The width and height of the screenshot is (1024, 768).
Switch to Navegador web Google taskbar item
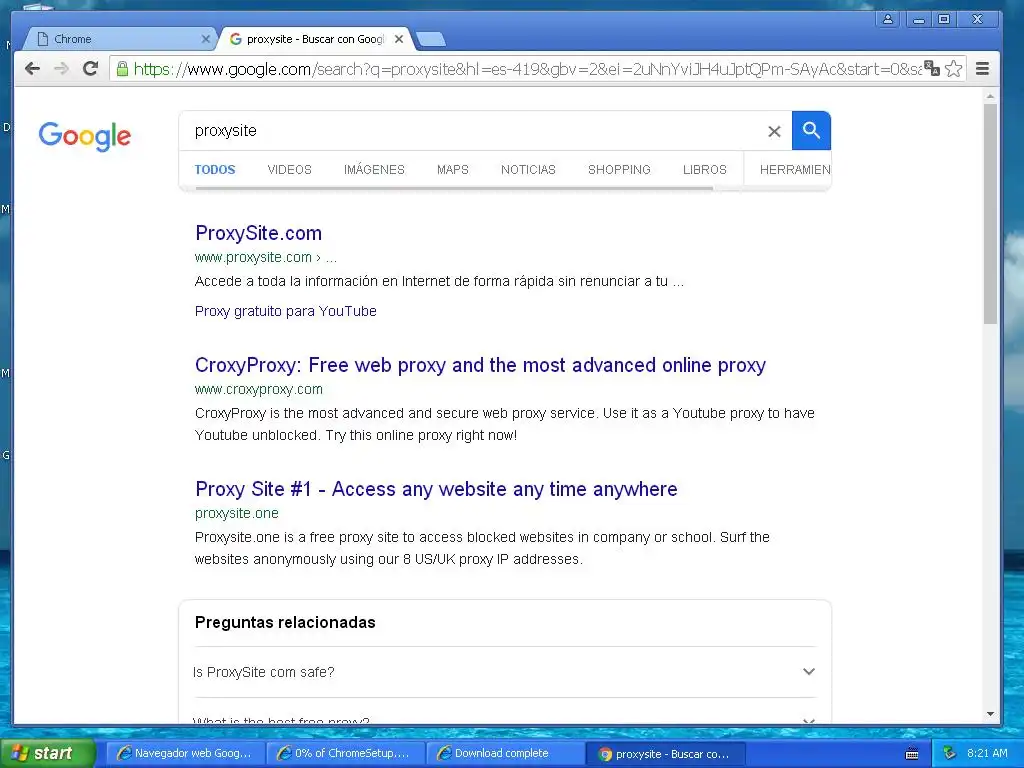(185, 753)
